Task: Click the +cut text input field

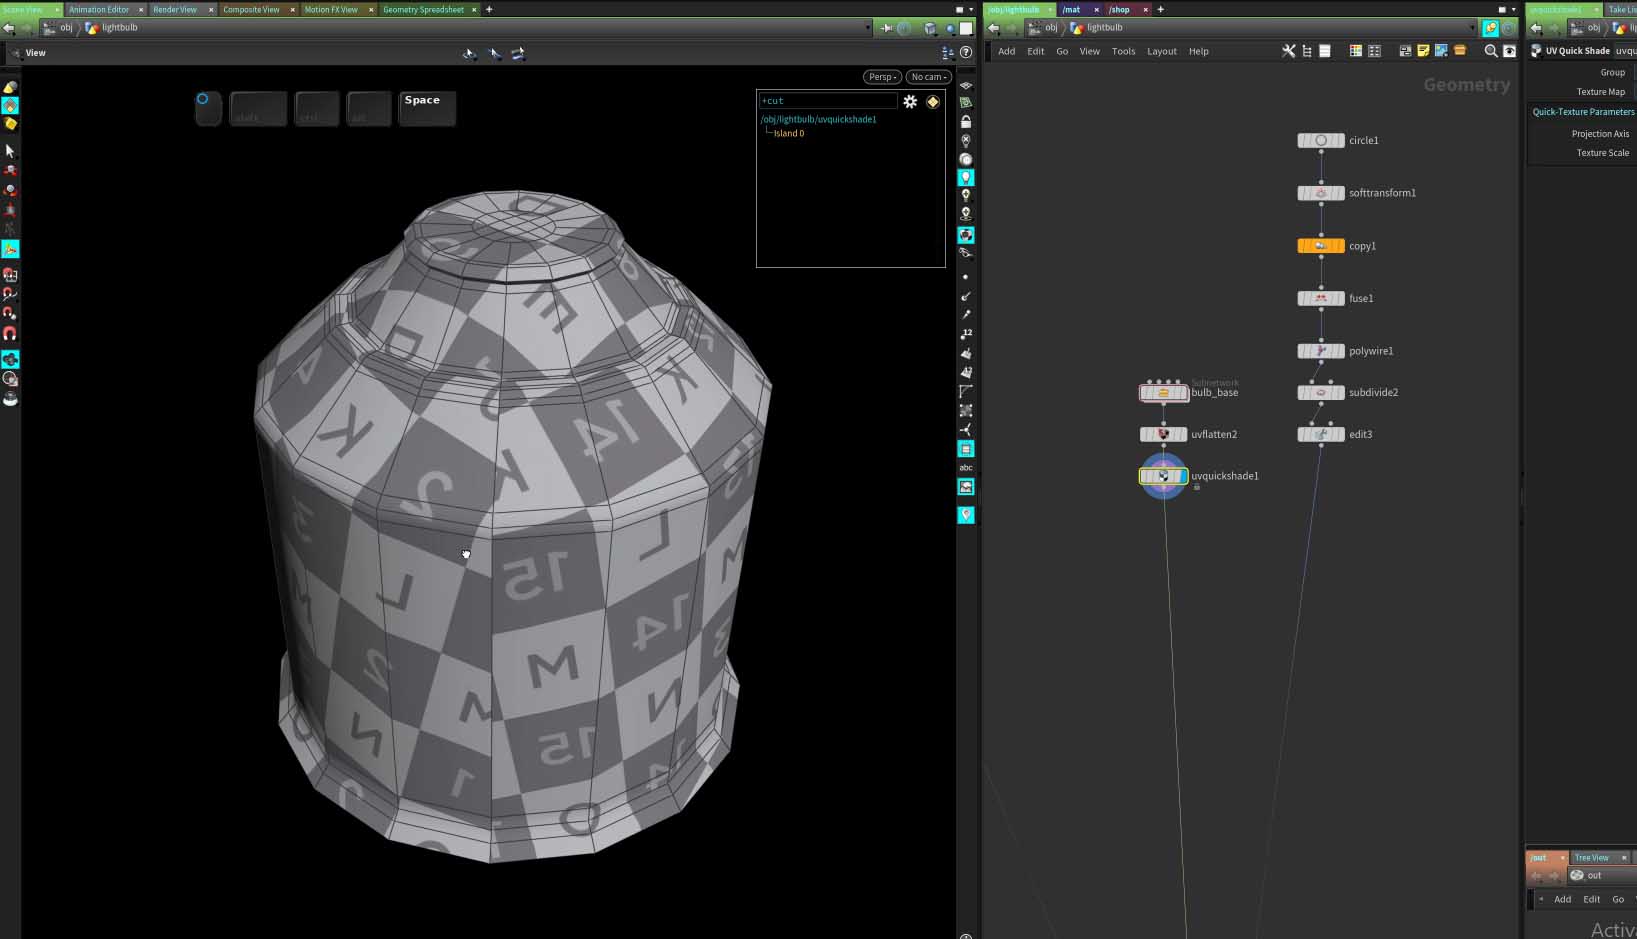Action: [x=828, y=101]
